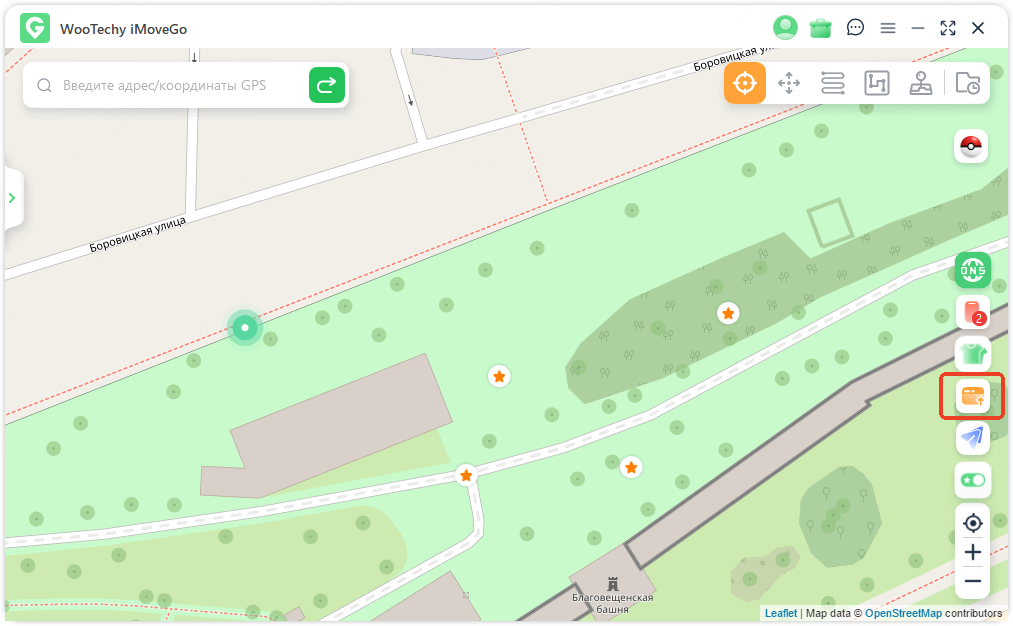Zoom in the map with plus button
This screenshot has width=1013, height=626.
tap(972, 552)
